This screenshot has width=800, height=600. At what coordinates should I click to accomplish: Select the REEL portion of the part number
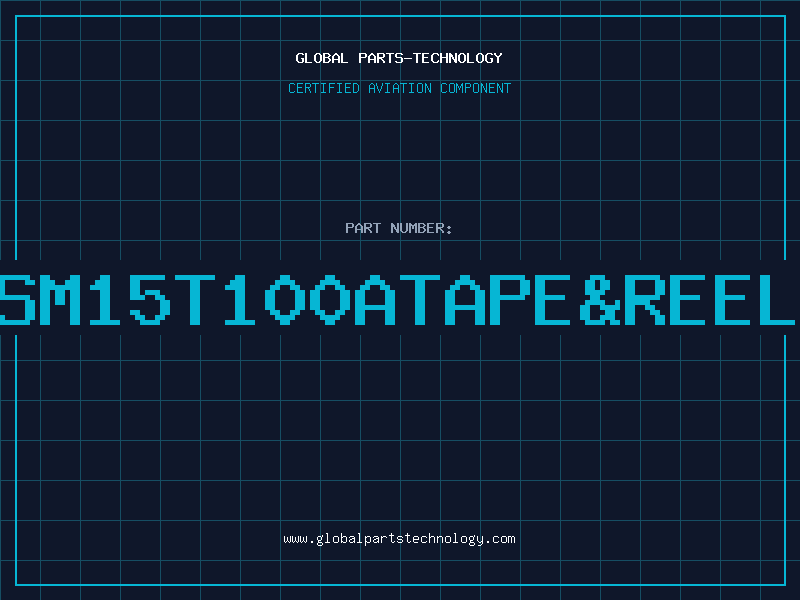click(x=710, y=300)
